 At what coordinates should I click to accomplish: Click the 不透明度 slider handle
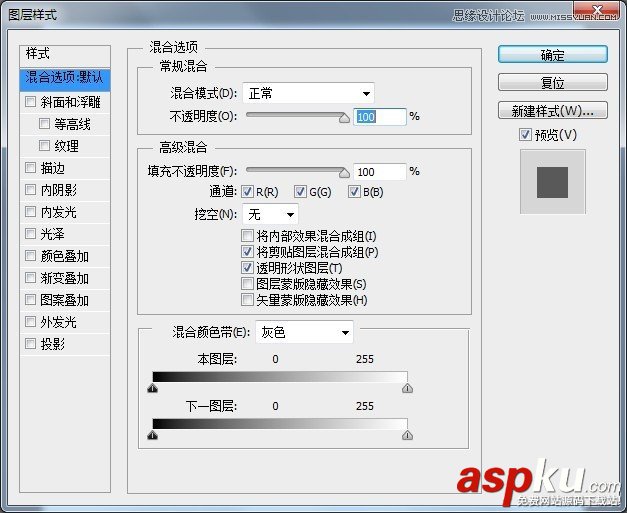344,118
